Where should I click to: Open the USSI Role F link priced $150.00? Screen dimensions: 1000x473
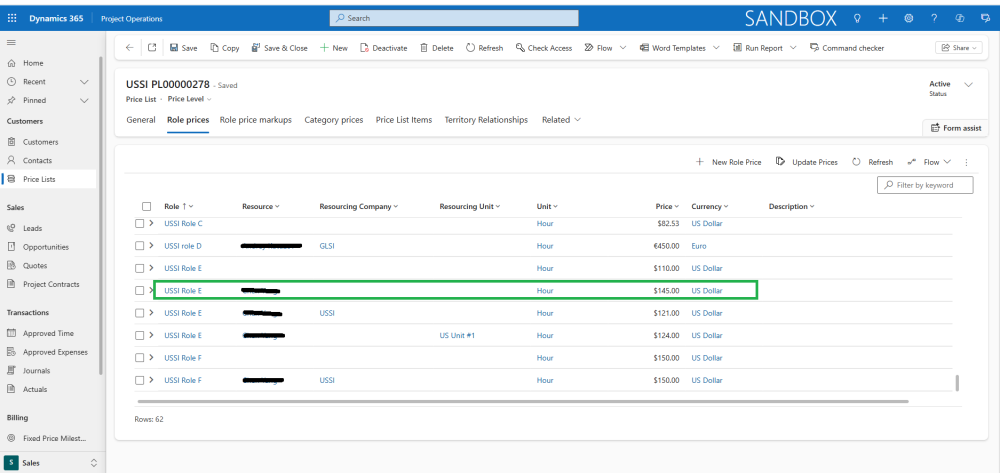183,358
